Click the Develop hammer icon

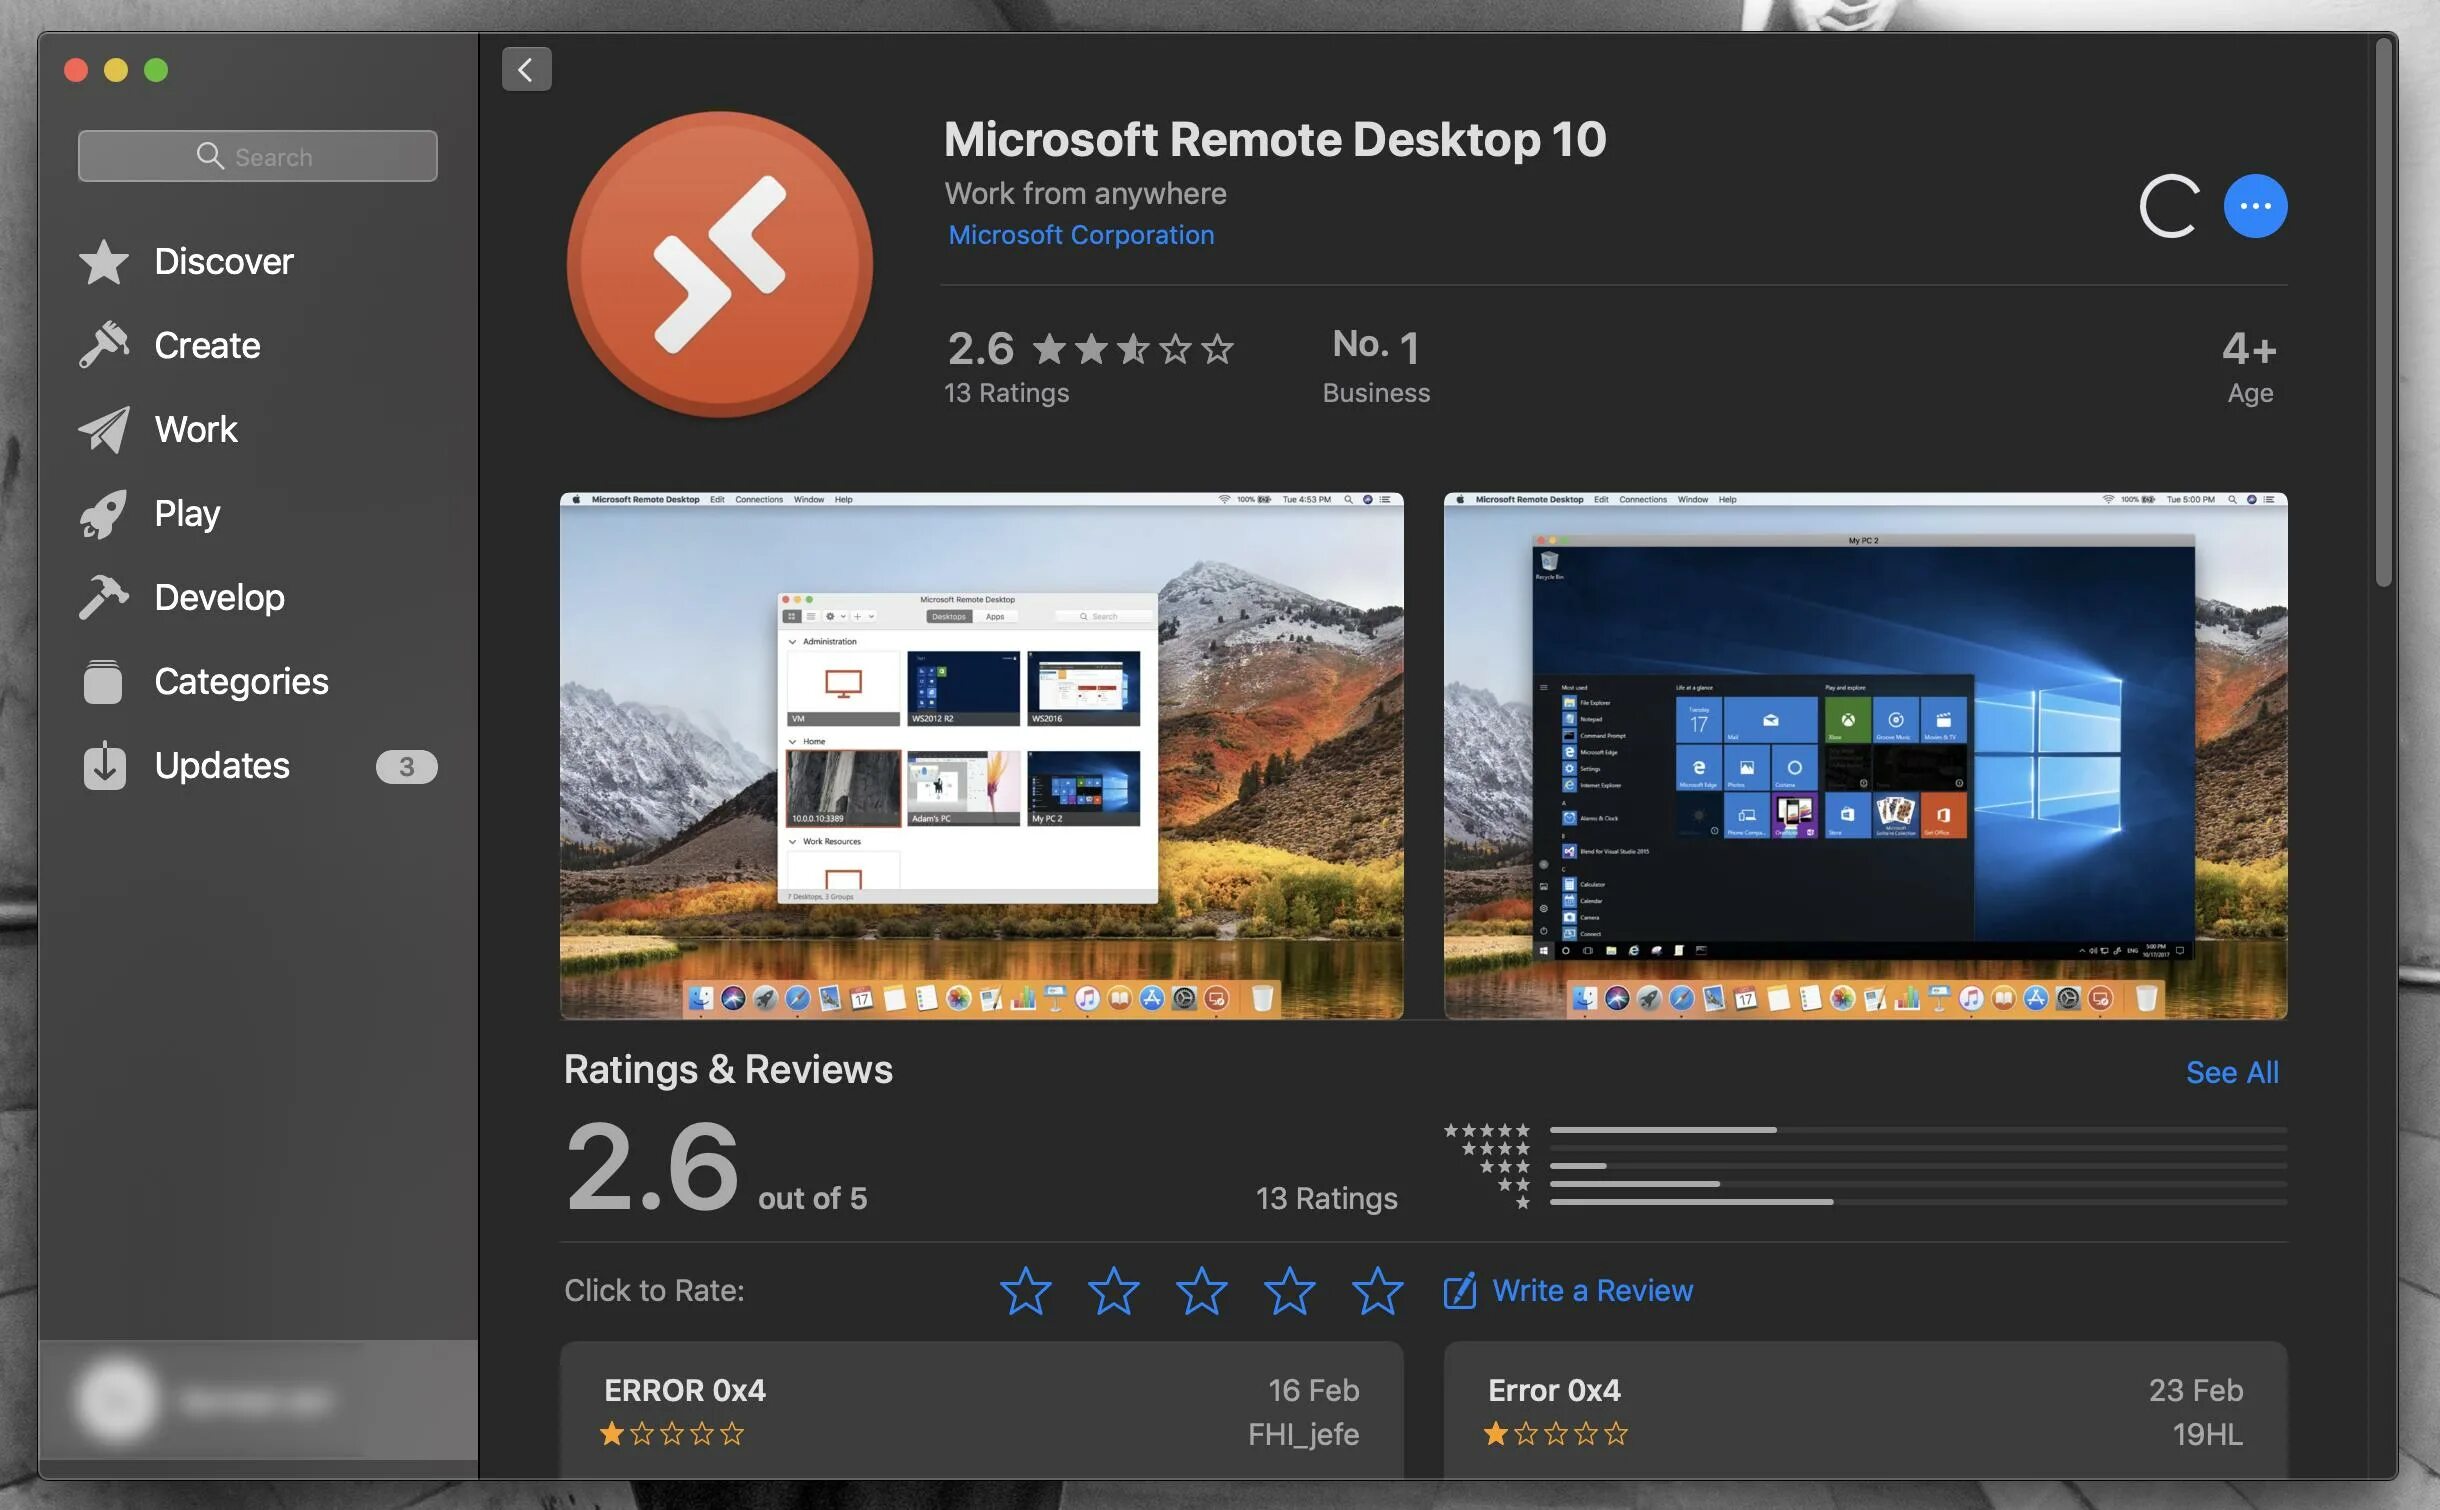pyautogui.click(x=104, y=598)
